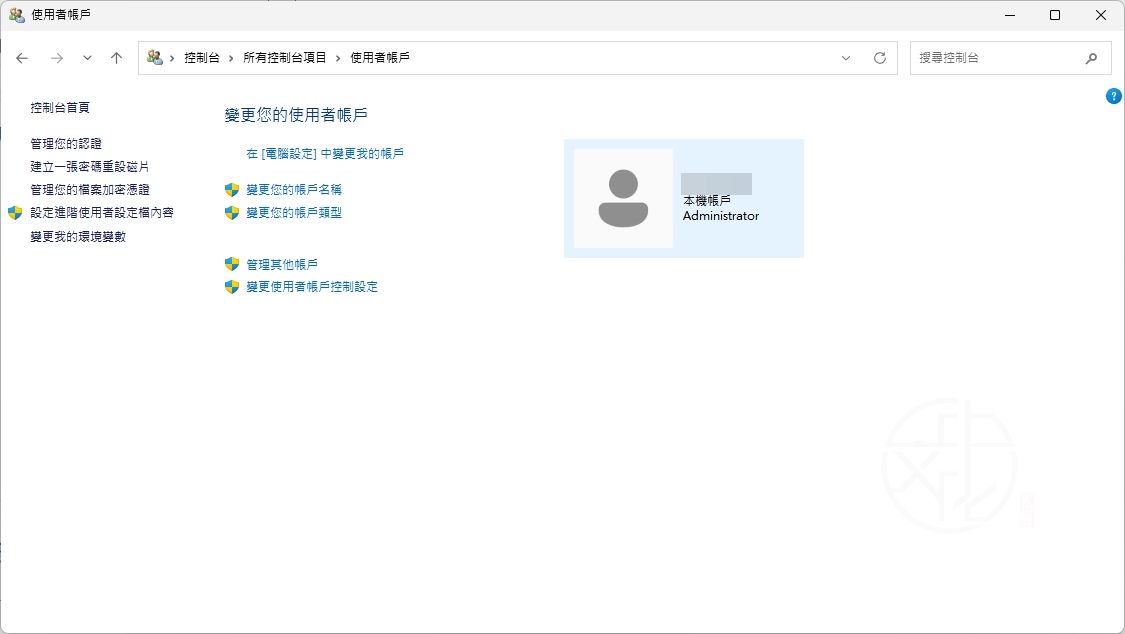Open 建立一張密碼重設磁片 link
1125x634 pixels.
(90, 166)
